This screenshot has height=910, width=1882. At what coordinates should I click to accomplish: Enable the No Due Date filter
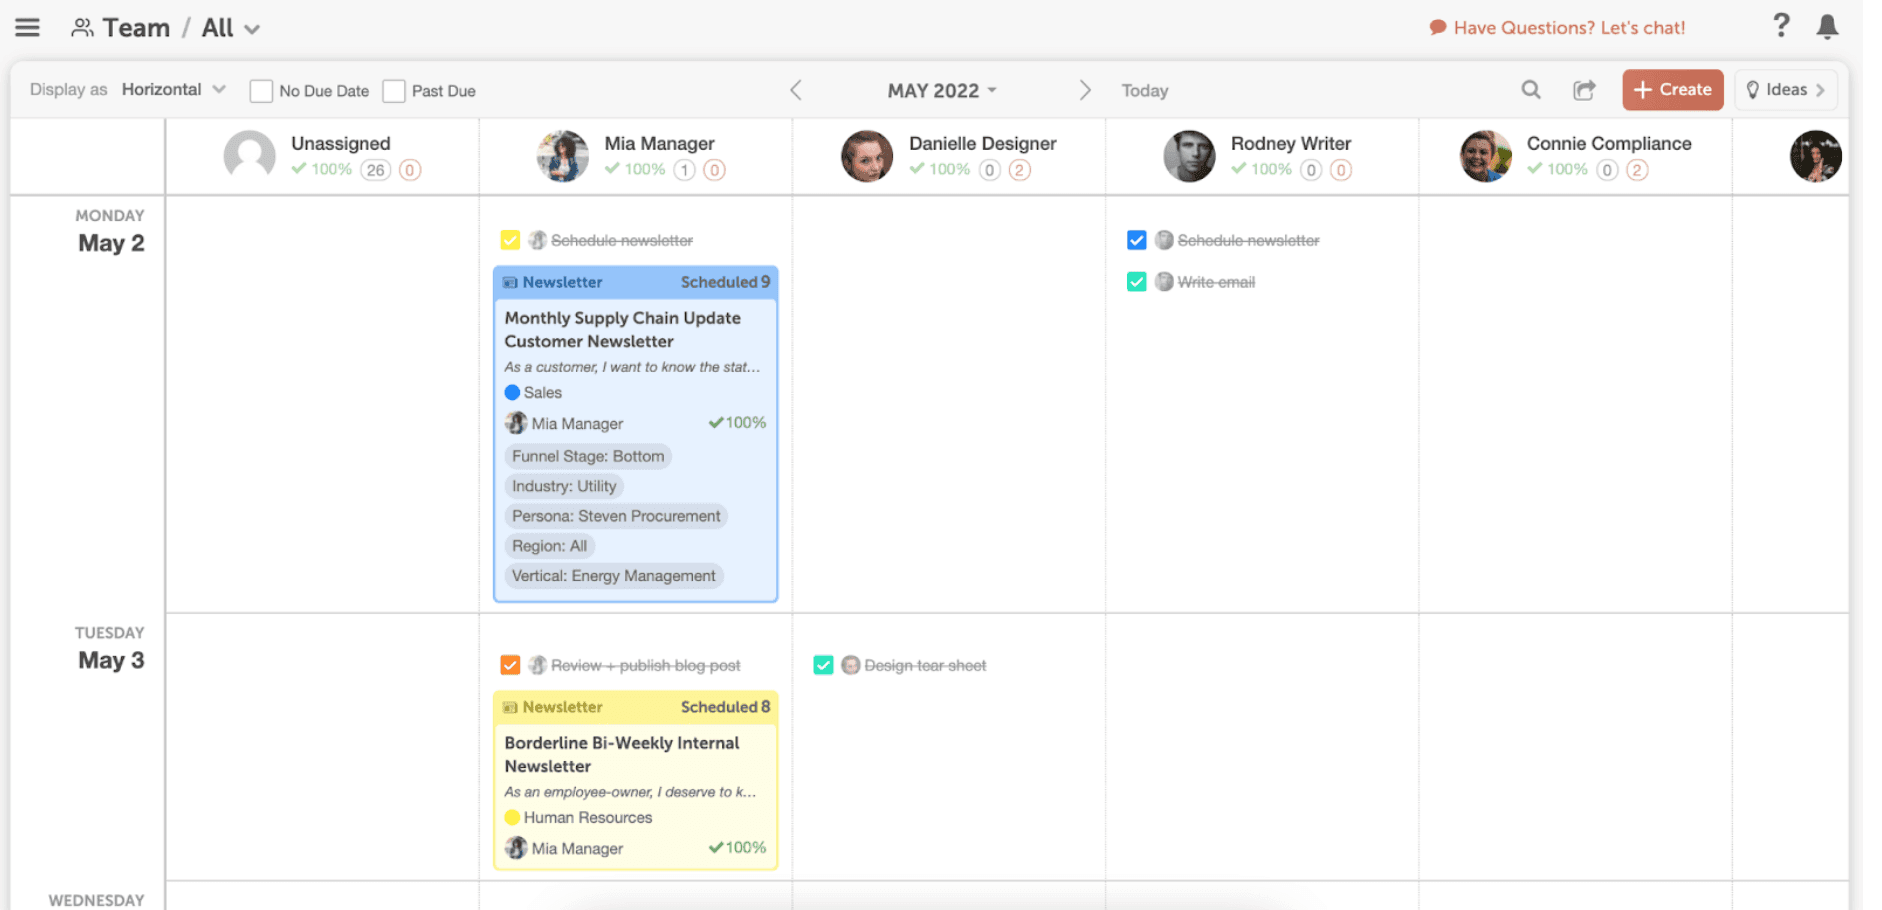pos(261,90)
